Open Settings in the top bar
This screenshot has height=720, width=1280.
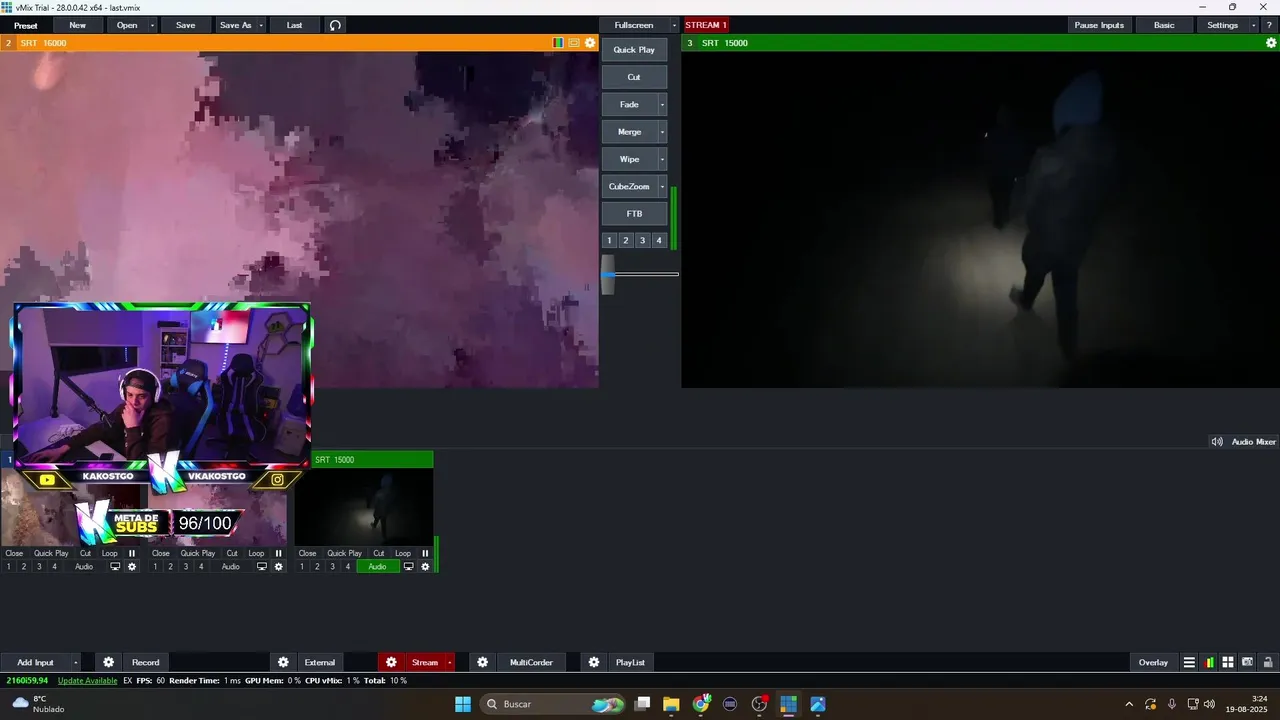click(1222, 25)
